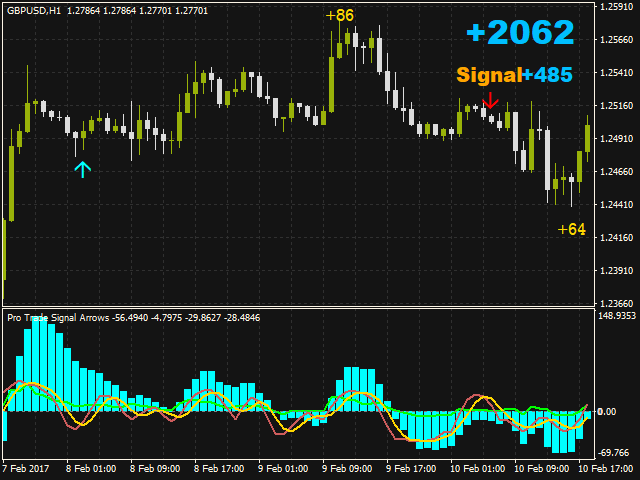
Task: Click the 148.9353 indicator scale maximum
Action: coord(617,316)
